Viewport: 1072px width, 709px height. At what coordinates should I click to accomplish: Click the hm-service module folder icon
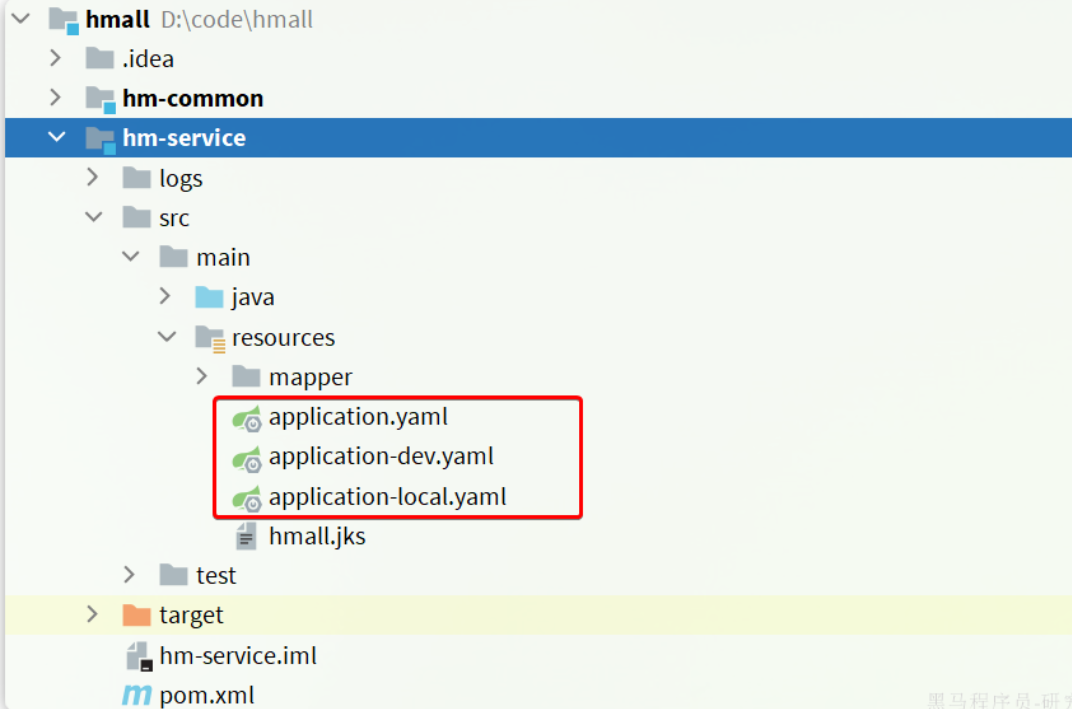(100, 139)
